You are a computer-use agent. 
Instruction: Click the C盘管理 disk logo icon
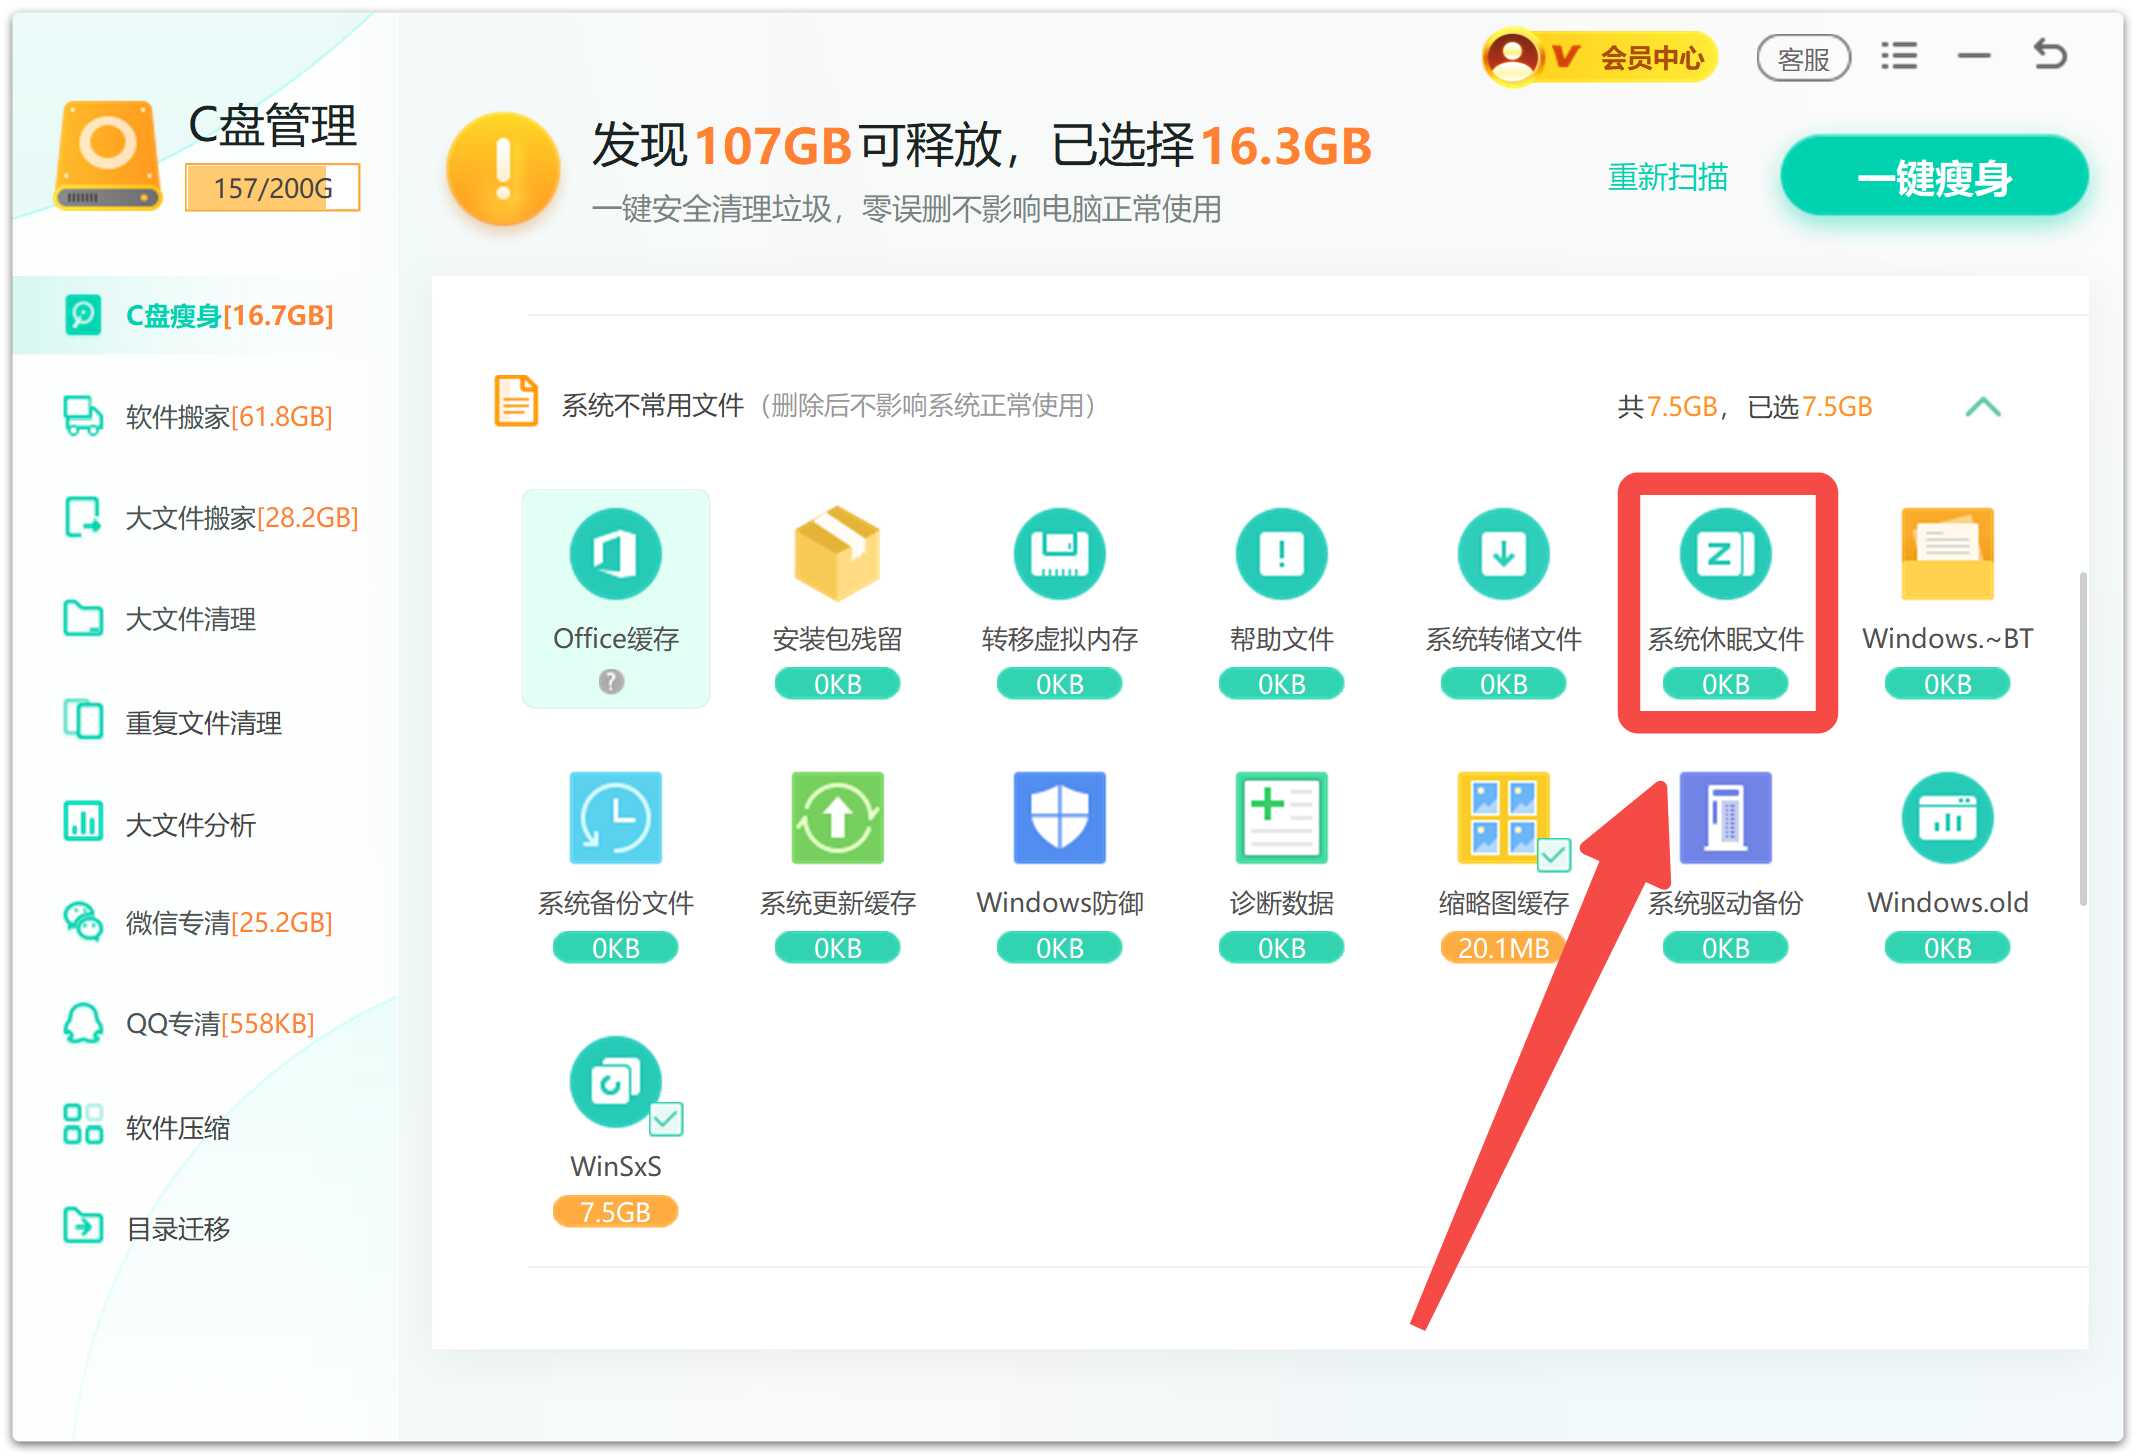[108, 154]
